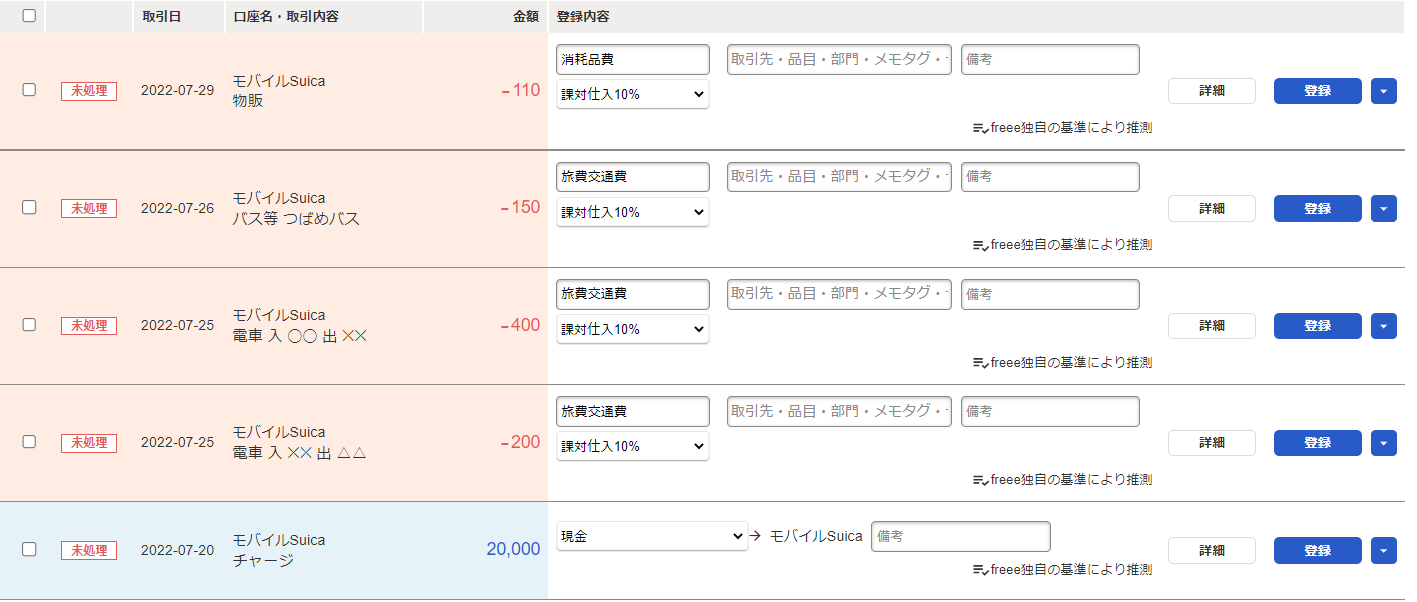1417x602 pixels.
Task: Open arrow menu beside チャージ row's 登録 button
Action: point(1383,551)
